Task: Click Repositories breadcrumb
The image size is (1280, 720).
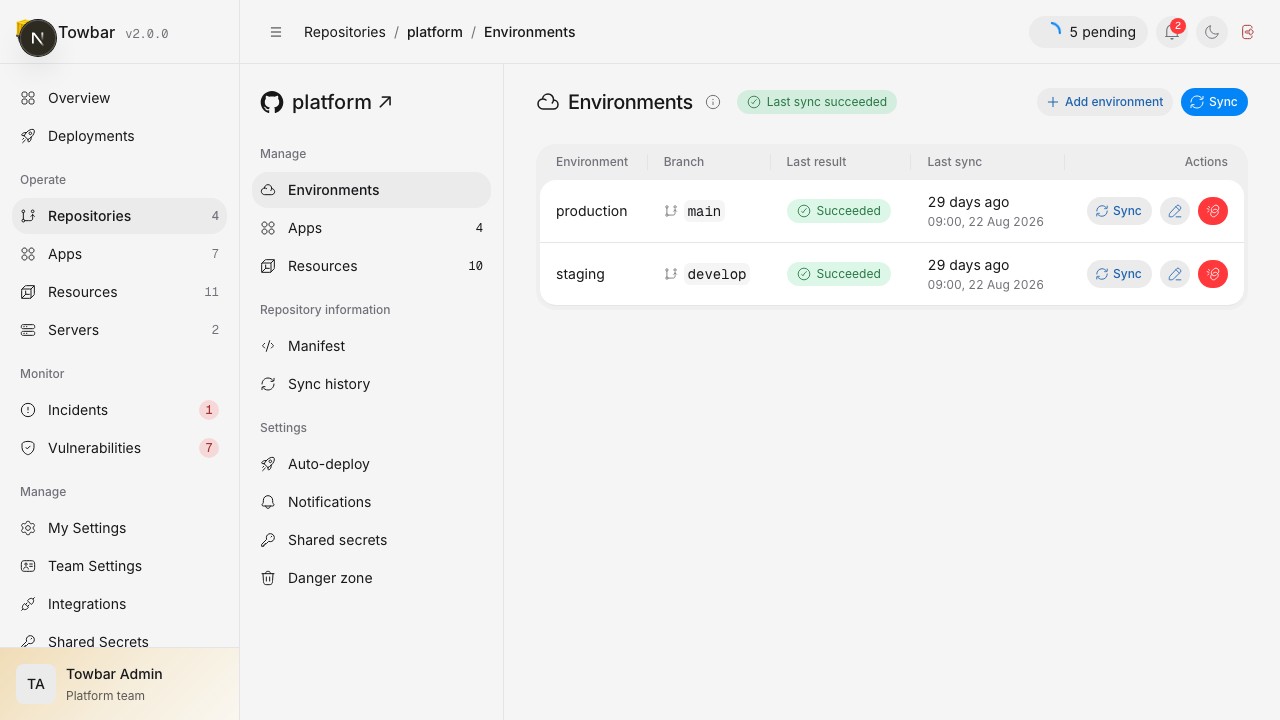Action: pos(345,32)
